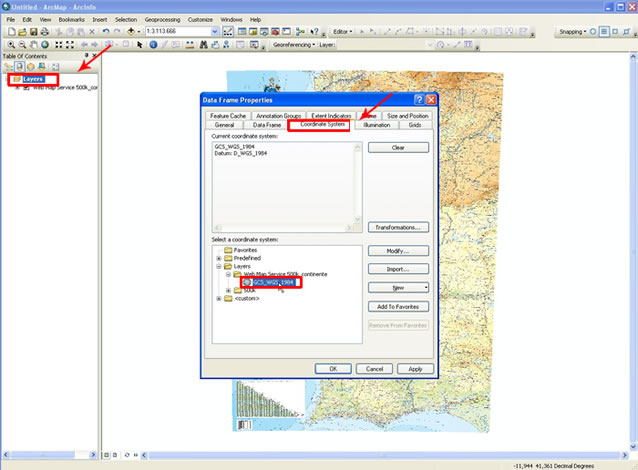The image size is (638, 470).
Task: Open the map scale dropdown
Action: point(215,31)
